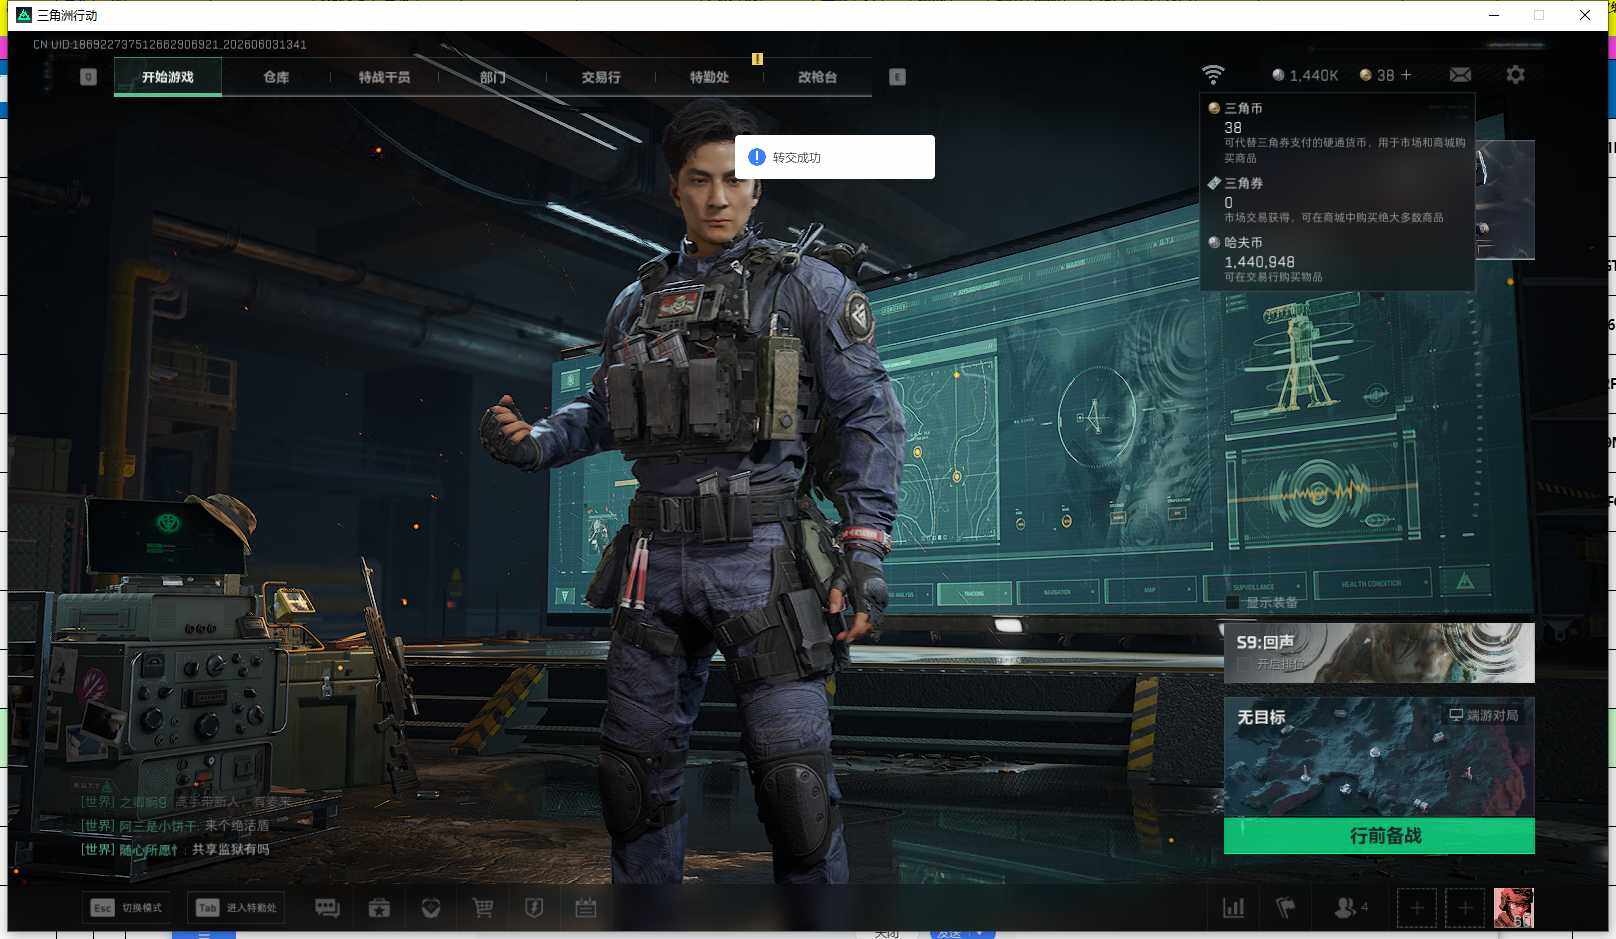The height and width of the screenshot is (939, 1616).
Task: Invite teammate in second empty plus slot
Action: 1465,908
